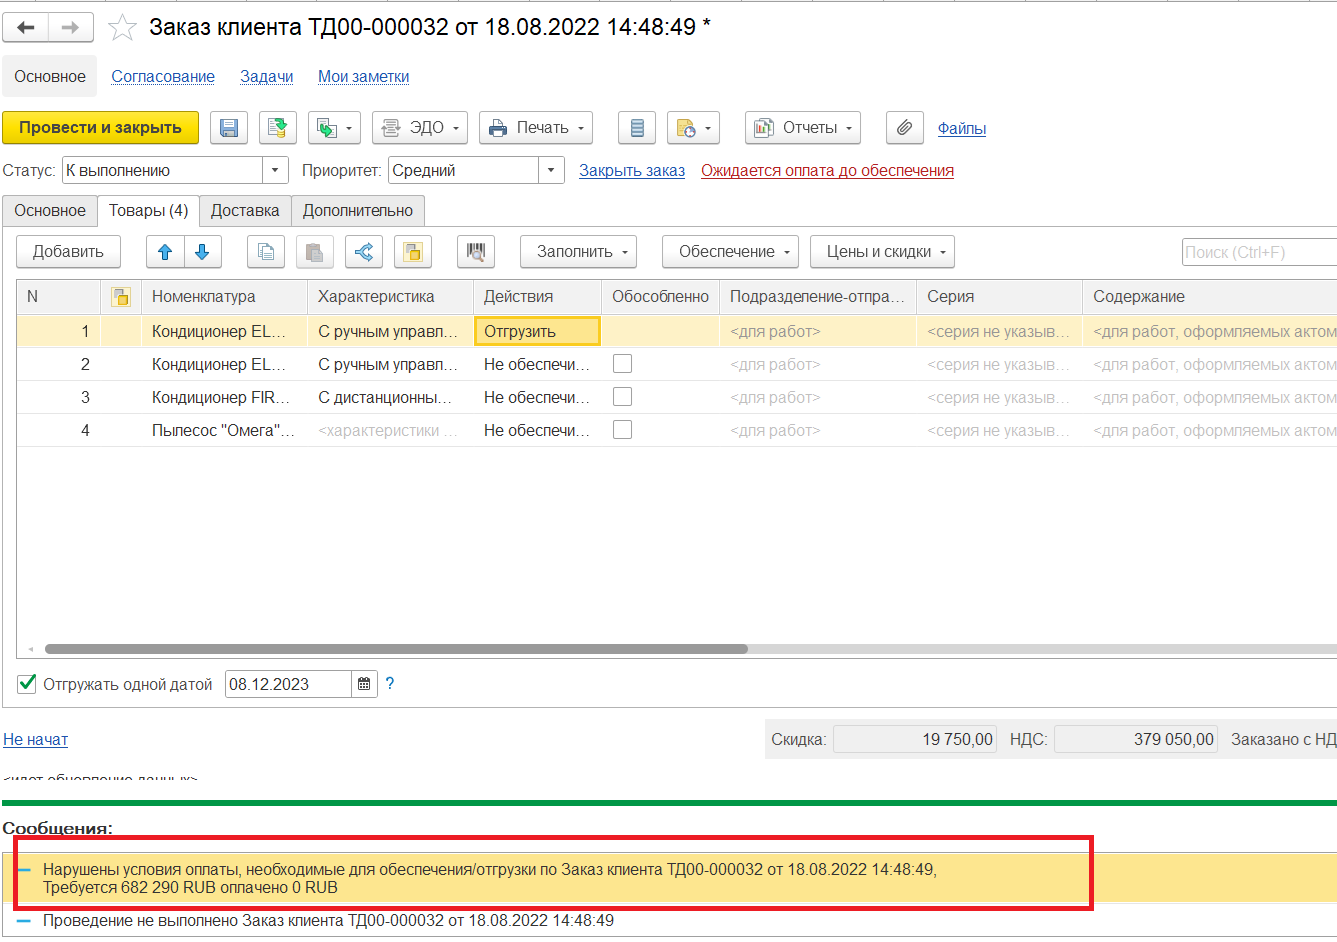Select the upper Основное section tab

point(50,77)
